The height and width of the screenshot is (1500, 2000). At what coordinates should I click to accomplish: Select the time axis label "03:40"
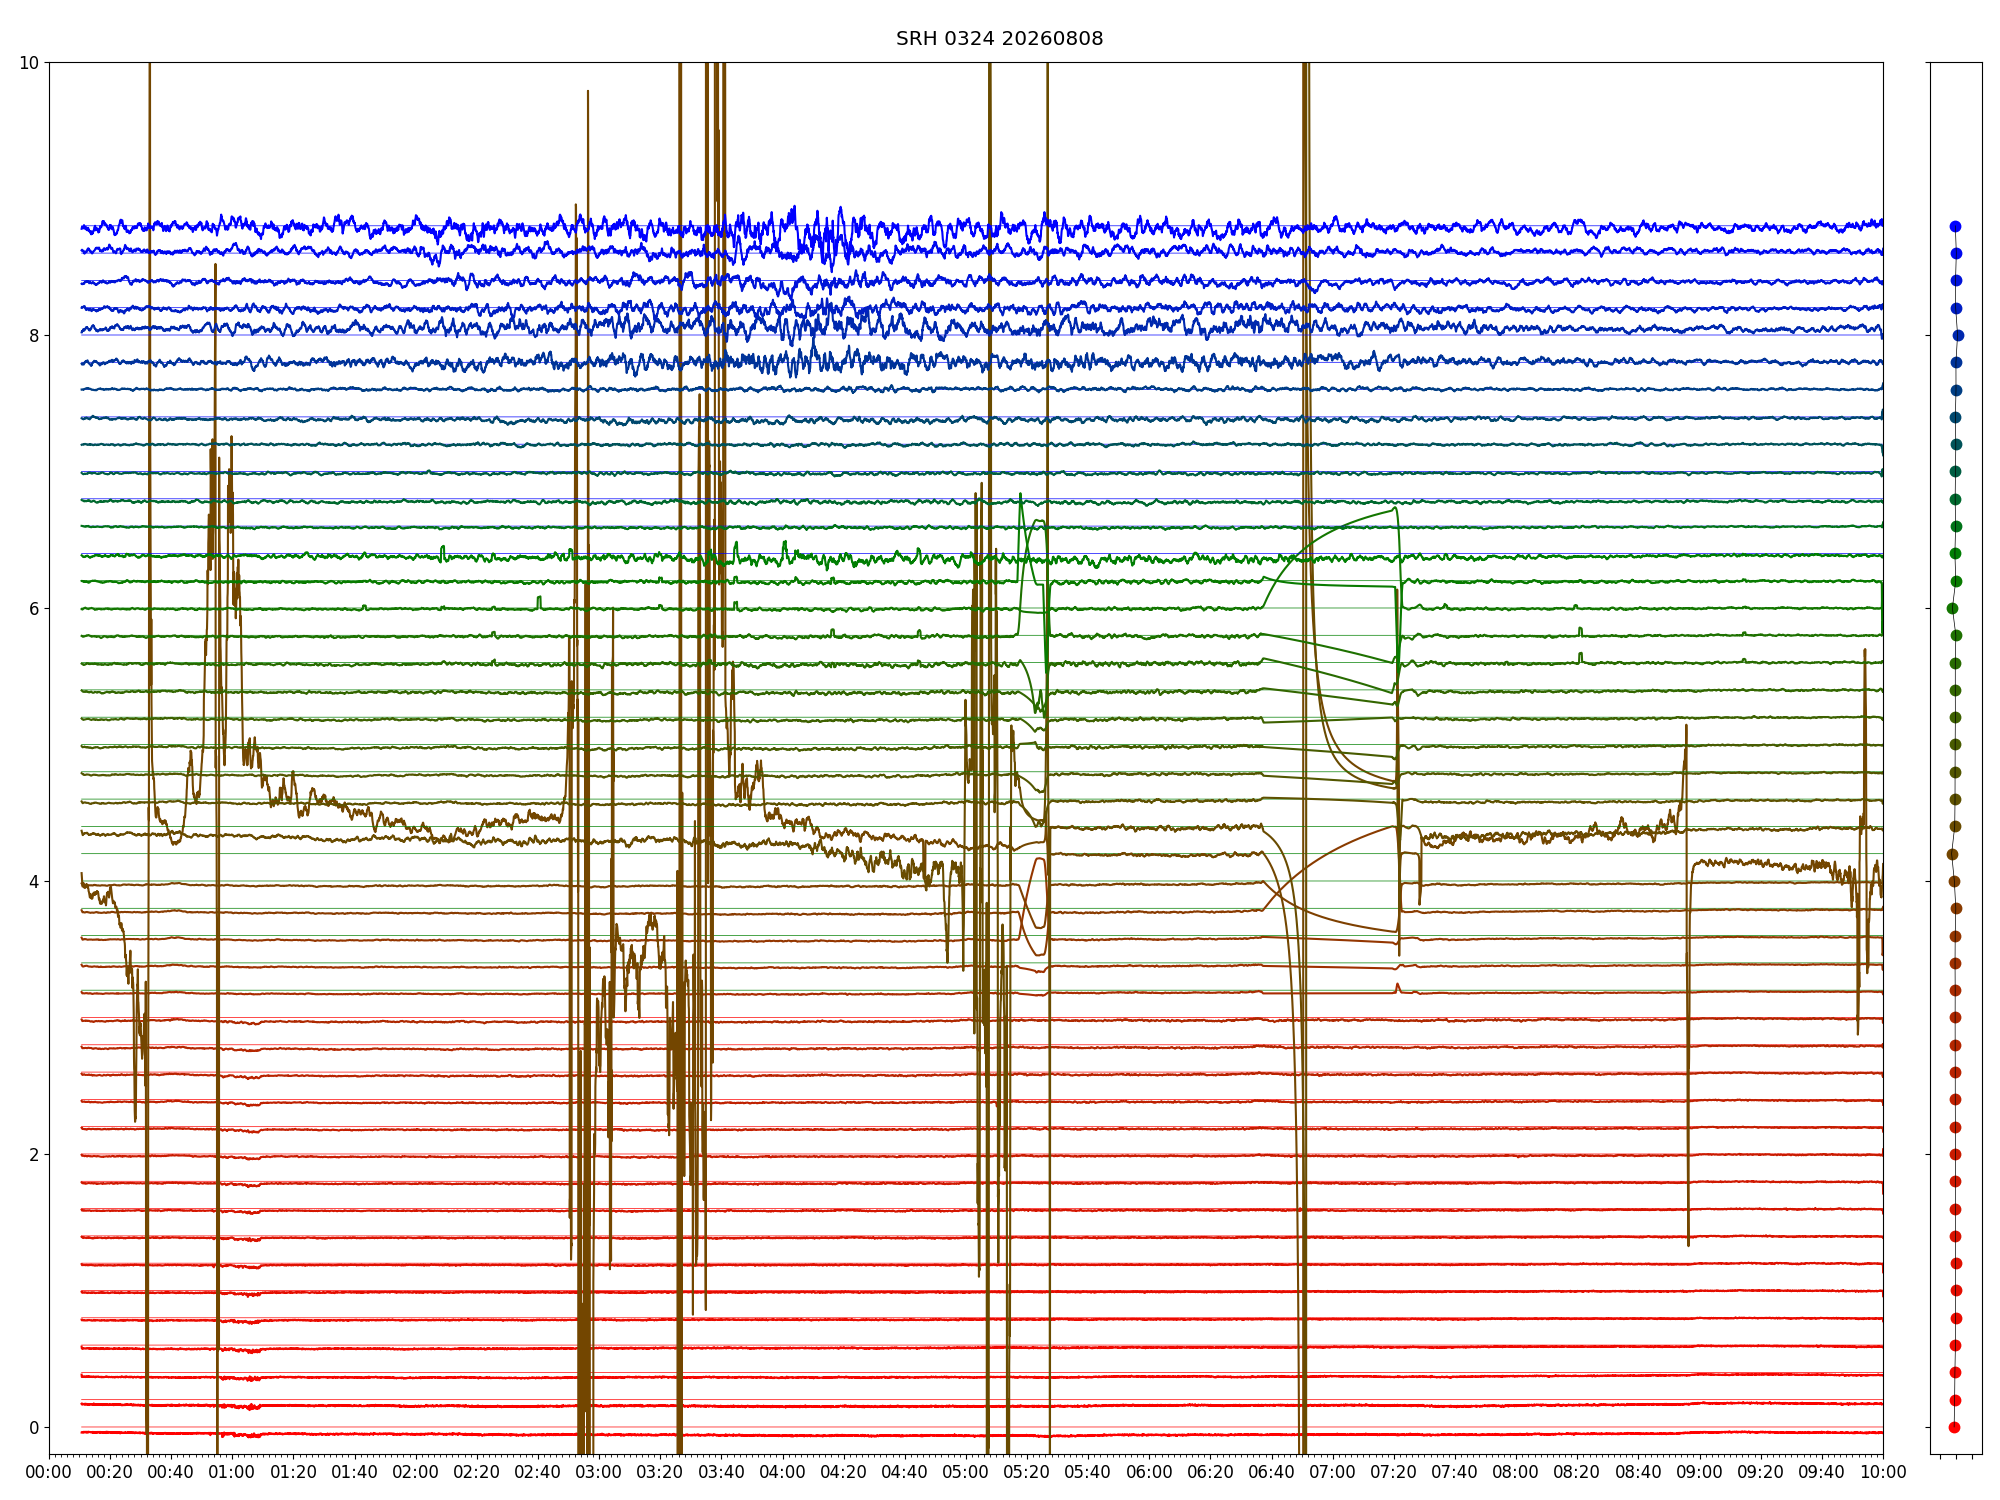(721, 1473)
